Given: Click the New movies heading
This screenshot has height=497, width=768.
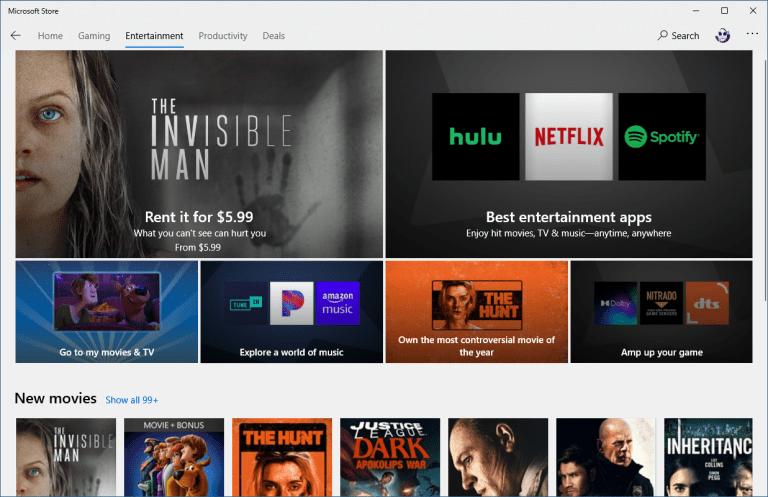Looking at the screenshot, I should 55,398.
